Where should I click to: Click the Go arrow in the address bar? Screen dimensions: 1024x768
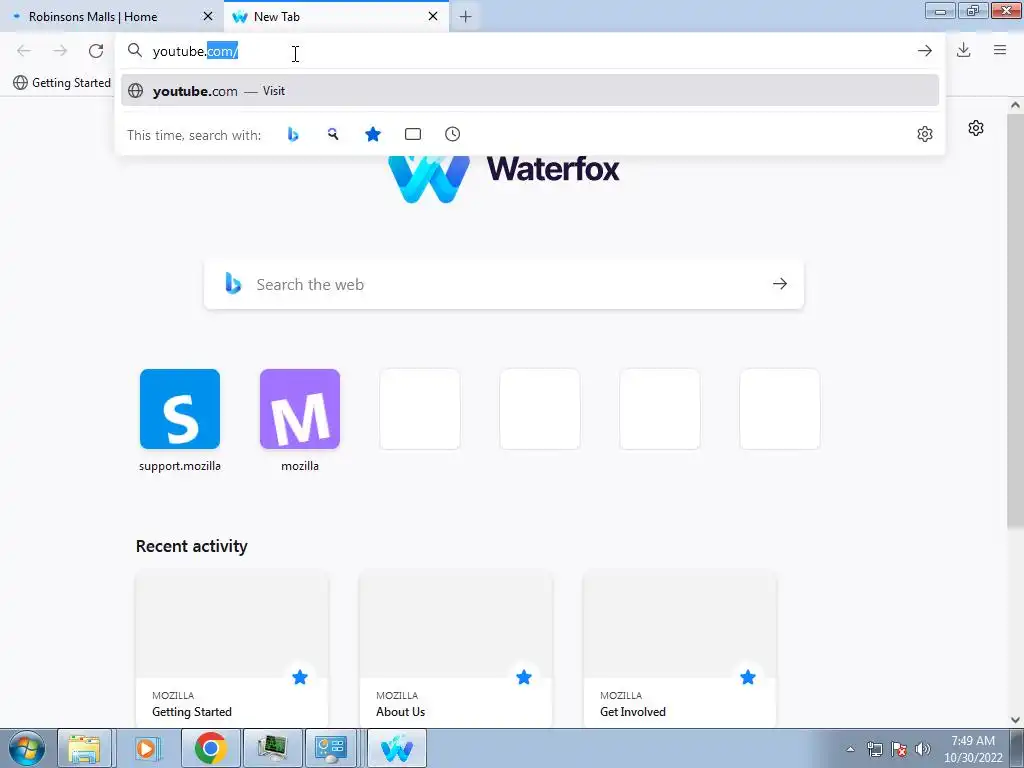coord(925,51)
